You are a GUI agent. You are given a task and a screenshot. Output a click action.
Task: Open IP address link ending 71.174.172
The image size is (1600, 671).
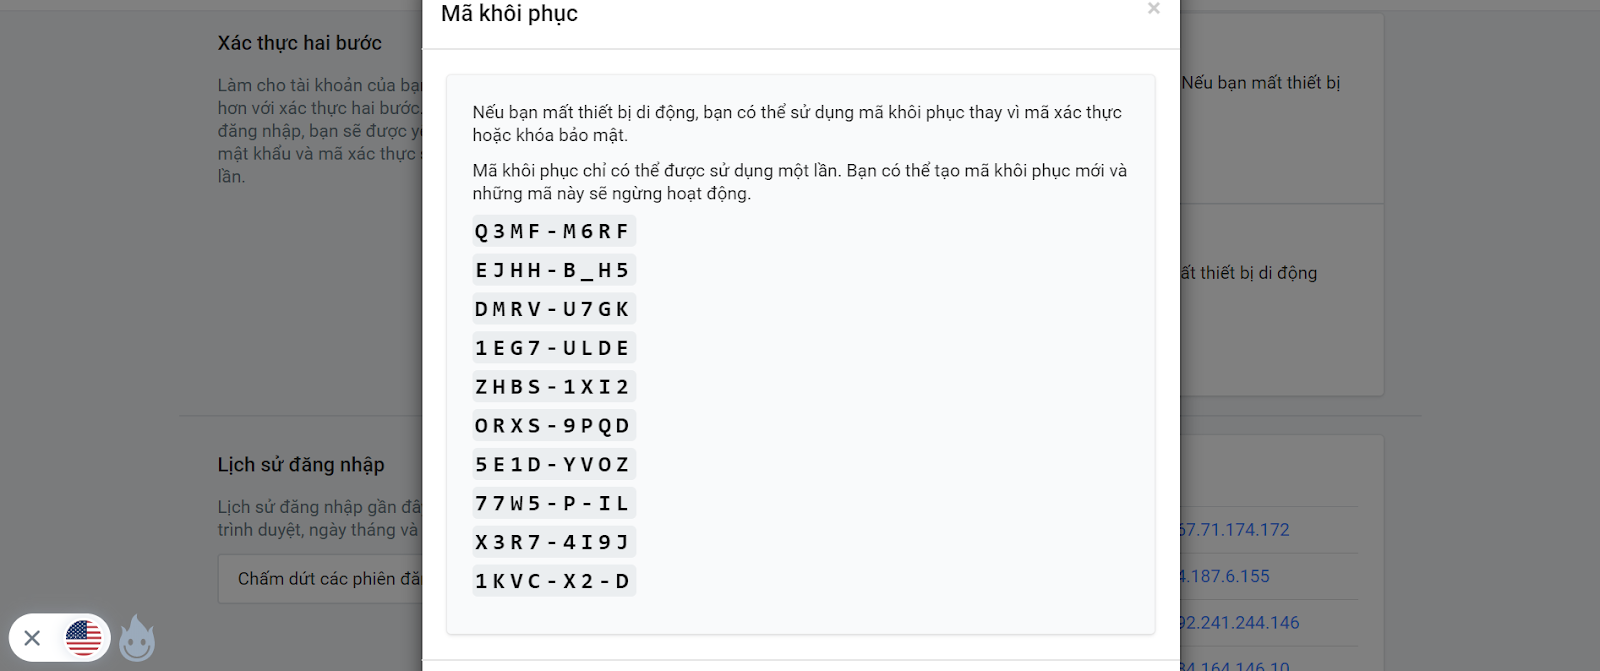1234,530
